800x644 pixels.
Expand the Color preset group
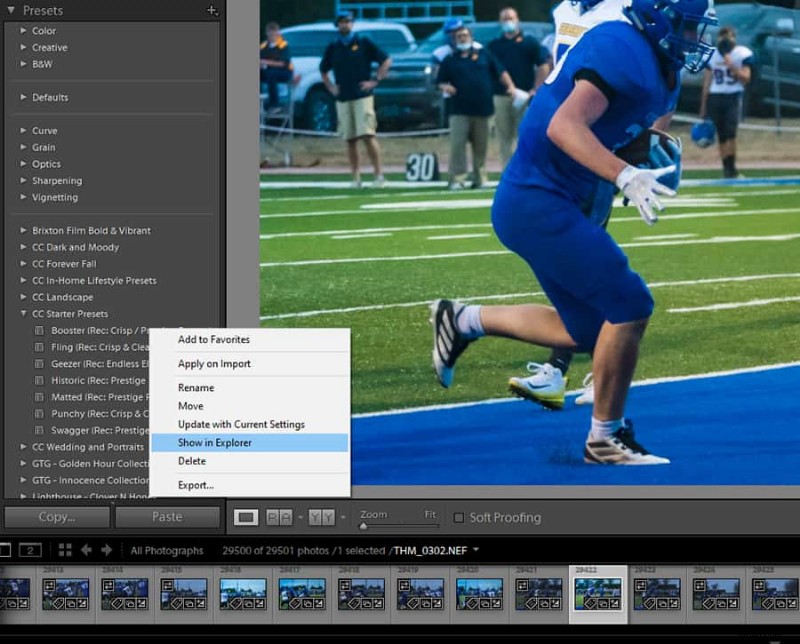coord(23,31)
